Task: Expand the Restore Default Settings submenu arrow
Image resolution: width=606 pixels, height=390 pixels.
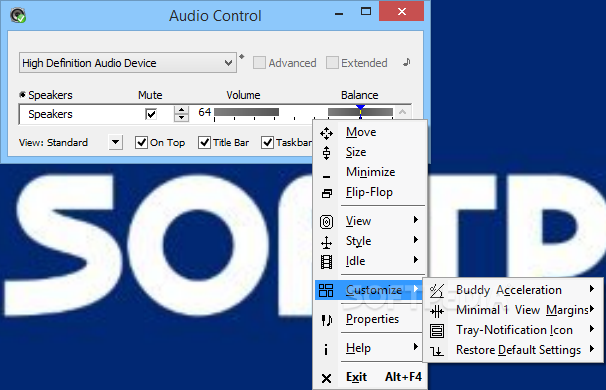Action: (592, 349)
